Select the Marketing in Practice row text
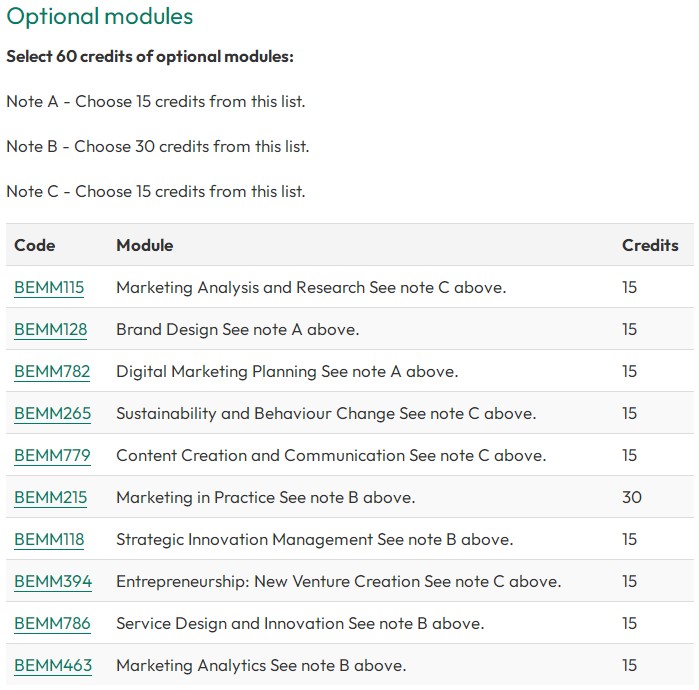Screen dimensions: 699x690 (266, 497)
